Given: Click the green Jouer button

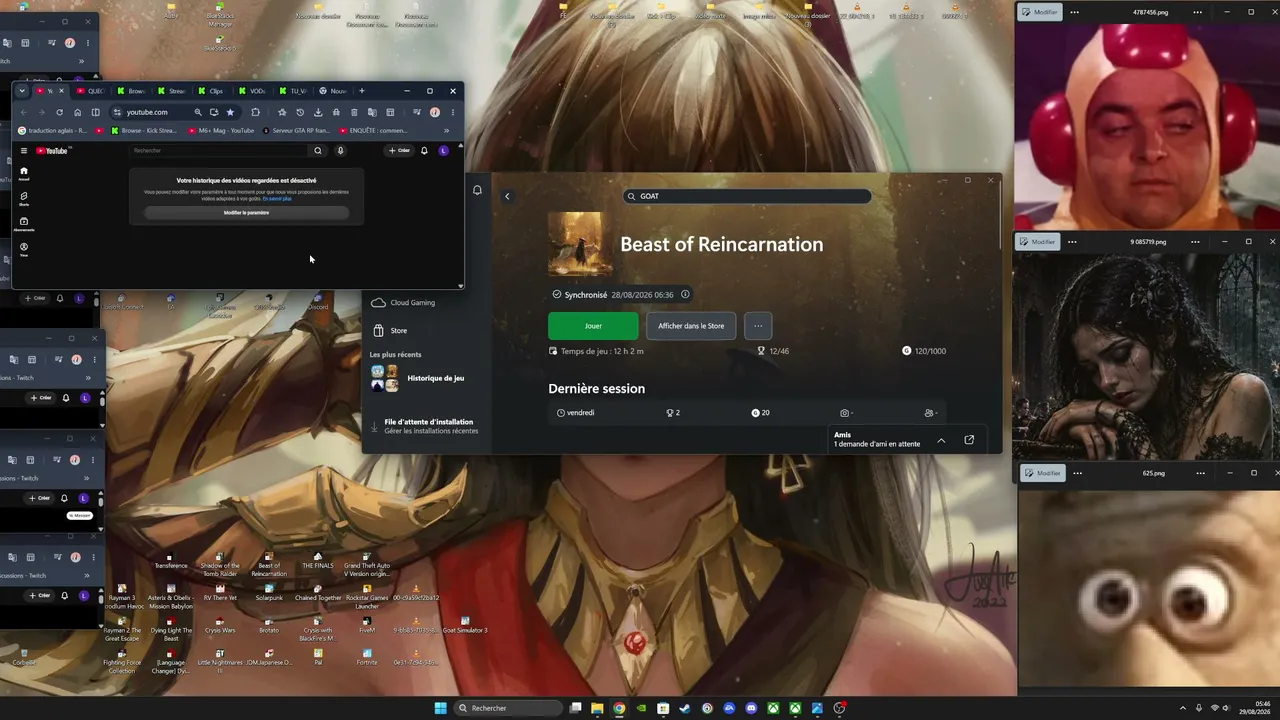Looking at the screenshot, I should click(x=593, y=326).
